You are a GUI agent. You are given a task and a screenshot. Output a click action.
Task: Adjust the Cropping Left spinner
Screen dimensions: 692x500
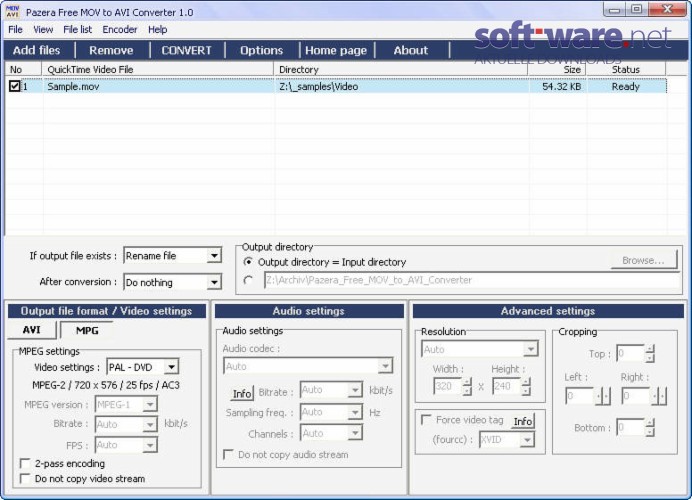[603, 396]
